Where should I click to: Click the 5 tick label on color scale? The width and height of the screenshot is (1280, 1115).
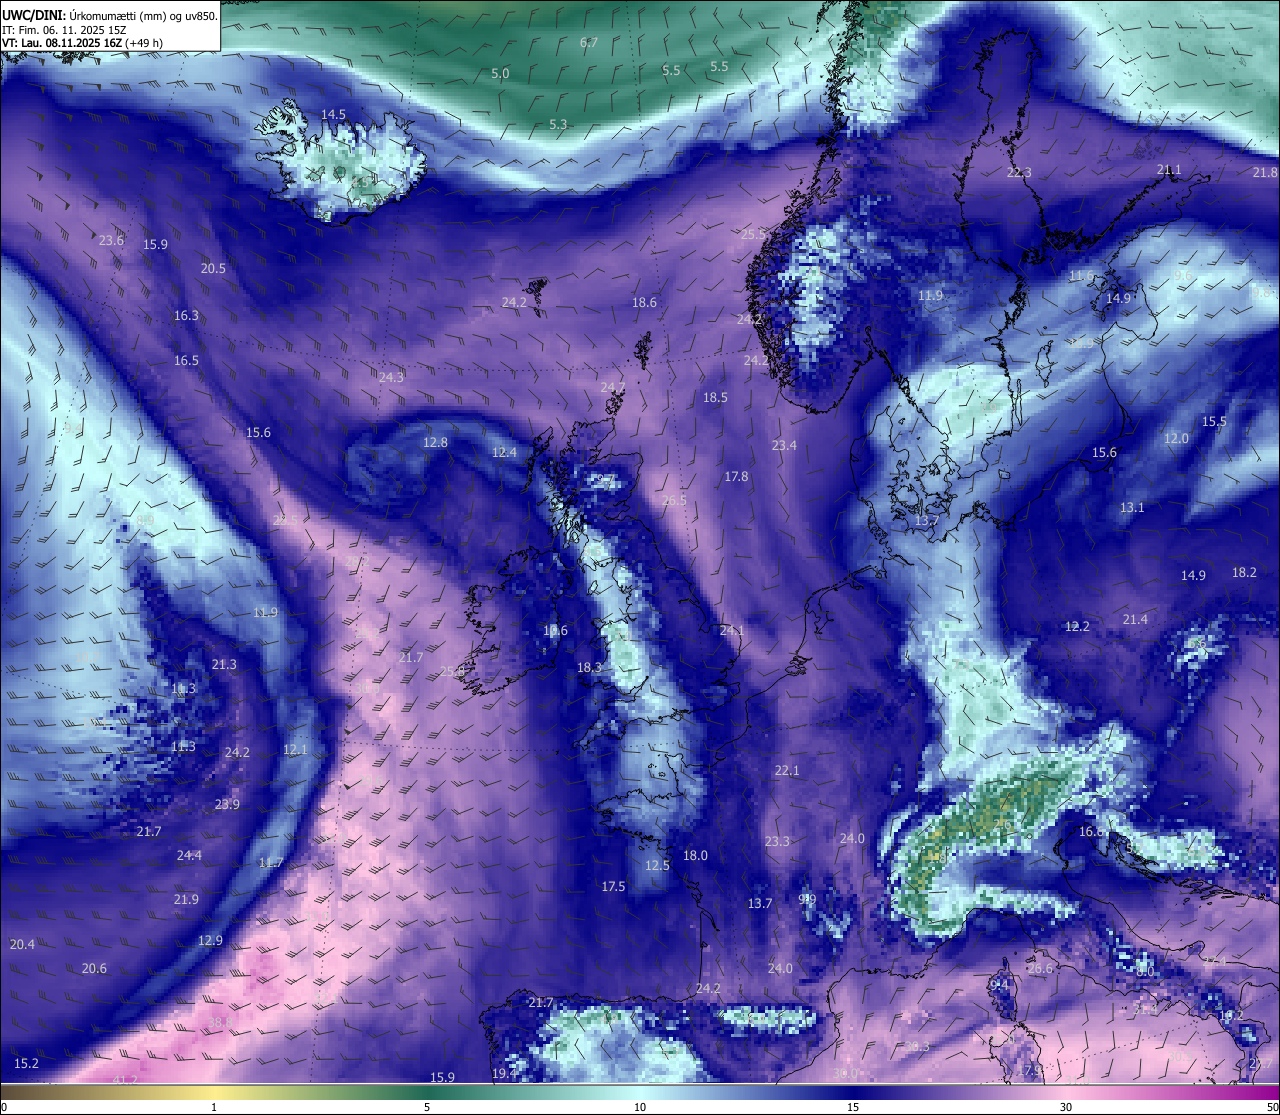[427, 1107]
